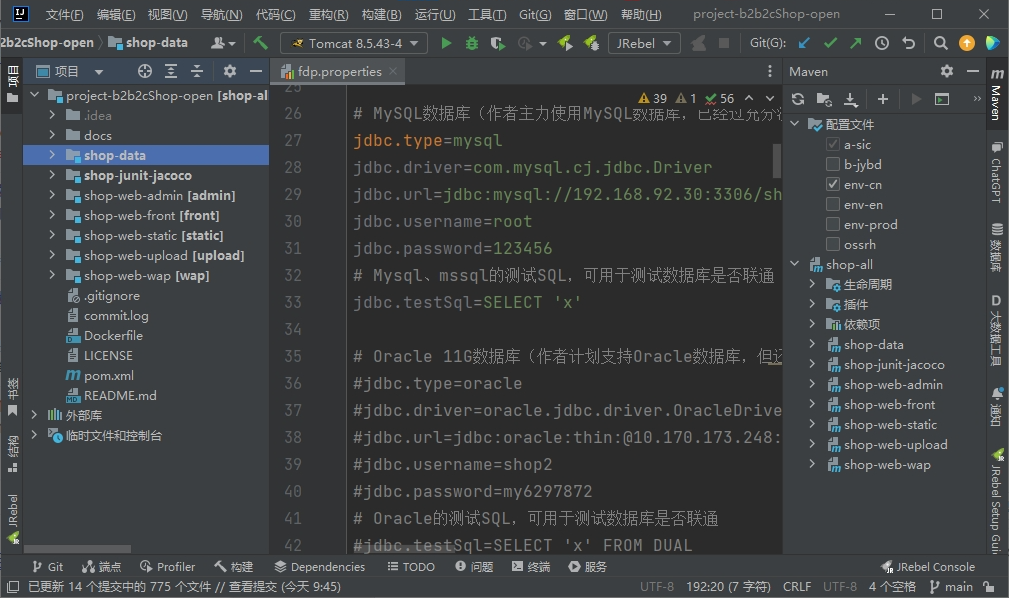Click the Git update project blue arrow
Viewport: 1009px width, 598px height.
coord(804,43)
